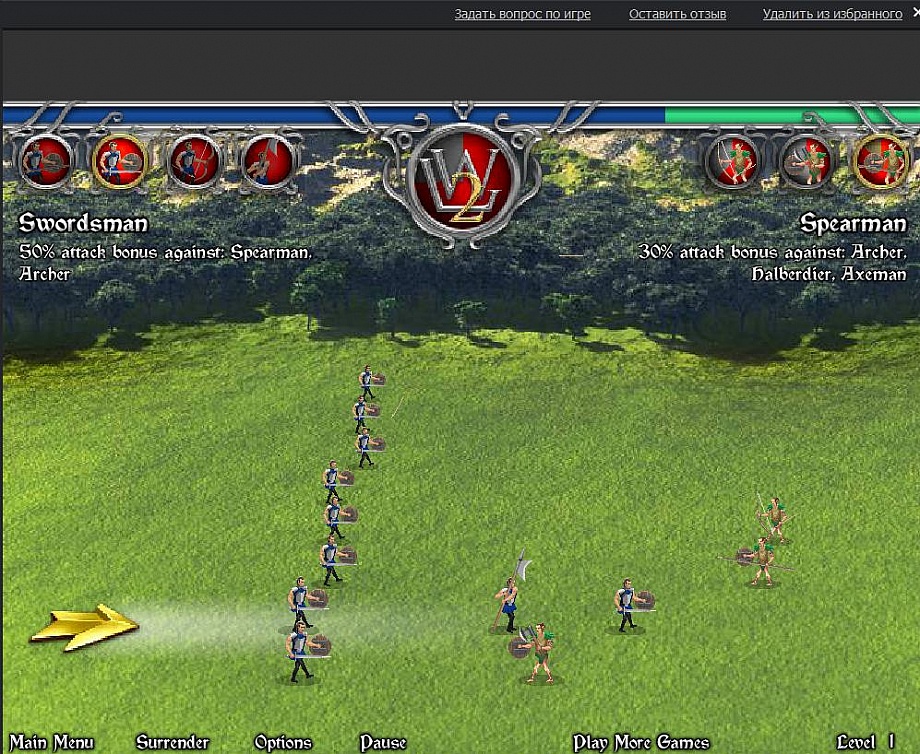Screen dimensions: 920x754
Task: Click the central WL2 emblem
Action: (463, 181)
